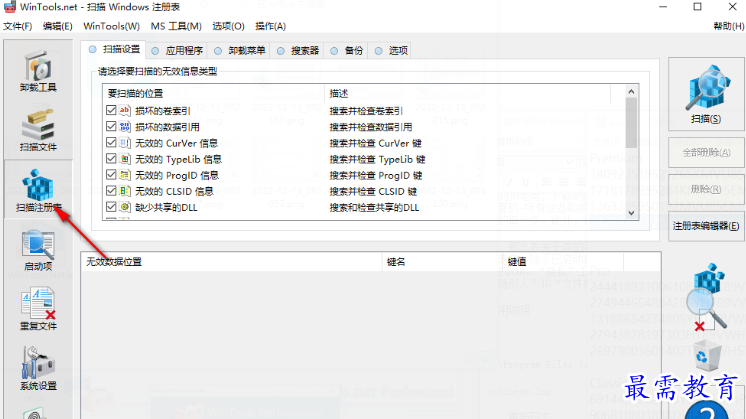
Task: Sort by 描述 column header
Action: coord(467,93)
